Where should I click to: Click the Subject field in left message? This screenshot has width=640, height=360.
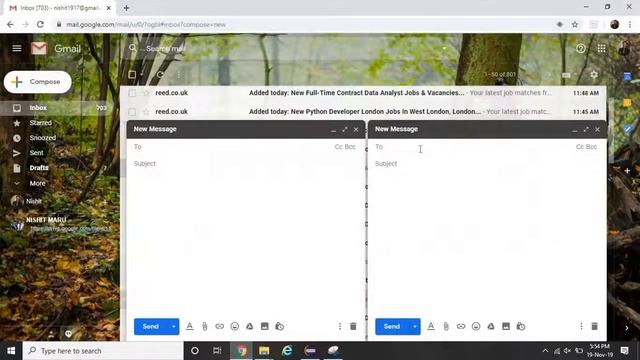coord(245,164)
